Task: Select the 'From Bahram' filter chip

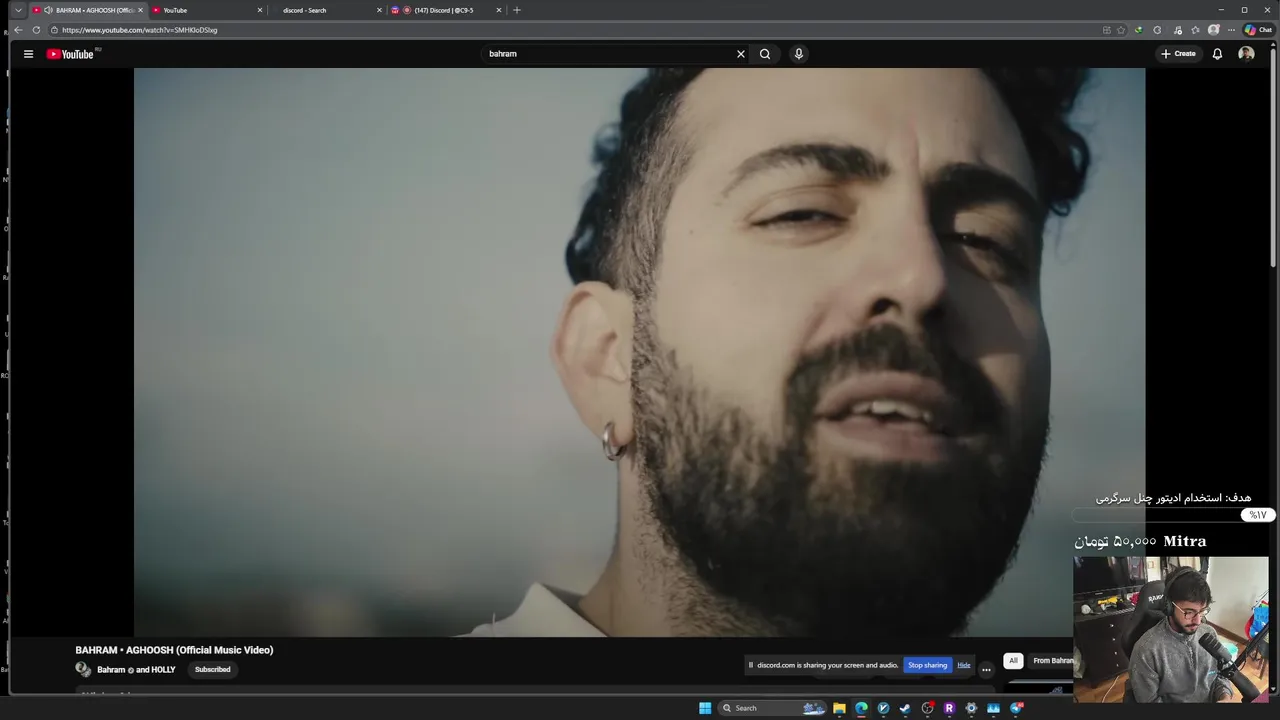Action: click(x=1052, y=661)
